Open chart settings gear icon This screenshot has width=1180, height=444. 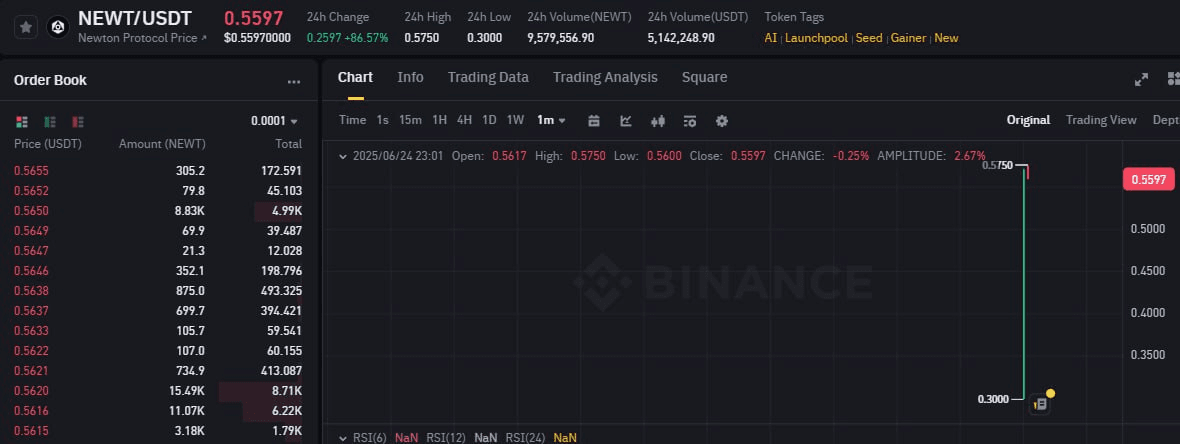[722, 120]
